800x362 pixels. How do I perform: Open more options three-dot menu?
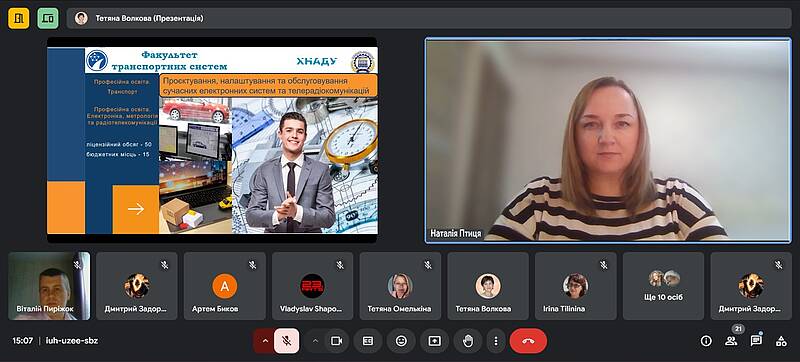coord(495,341)
